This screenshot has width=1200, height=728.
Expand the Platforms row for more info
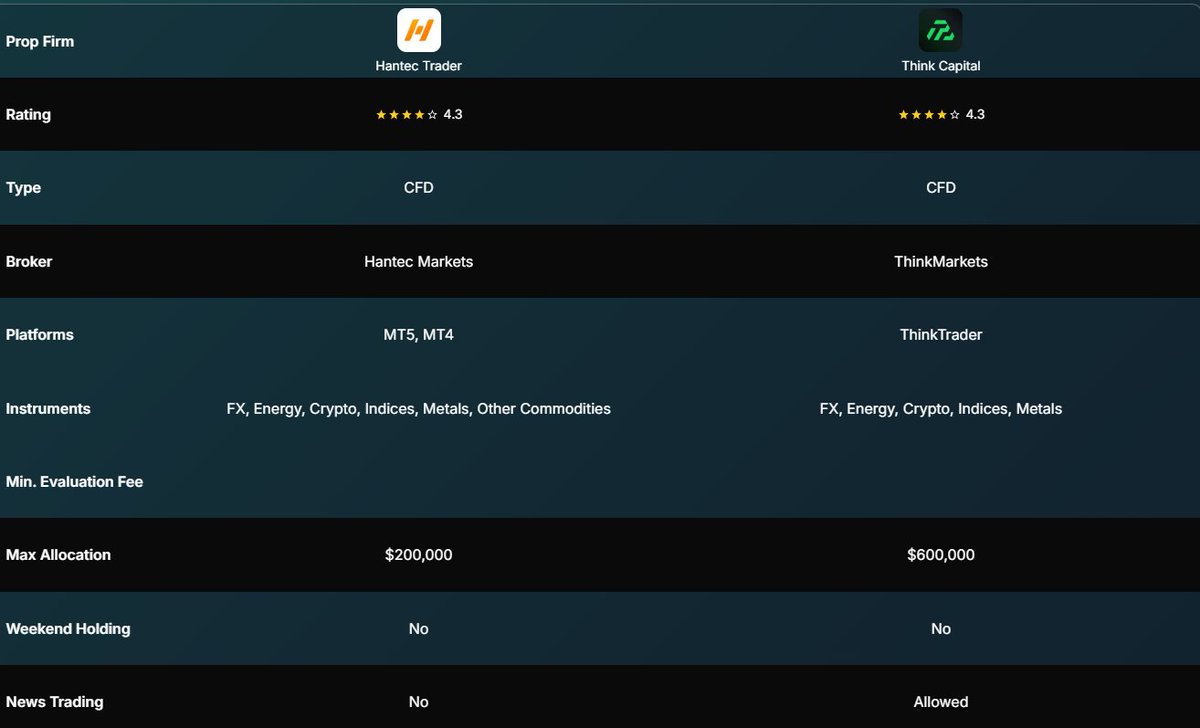tap(40, 334)
